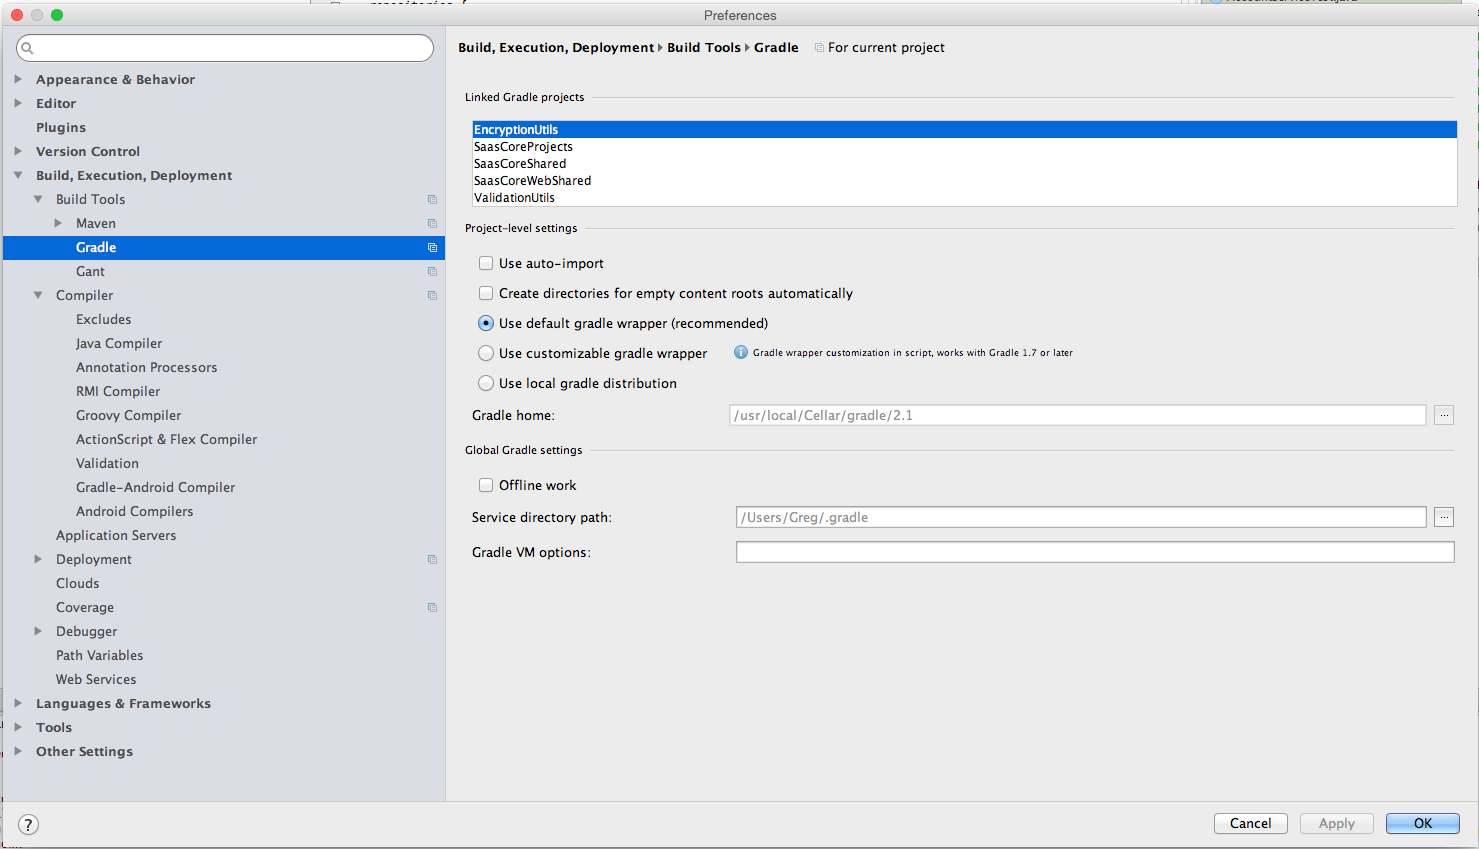Expand Editor section arrow
The height and width of the screenshot is (849, 1479).
tap(18, 103)
